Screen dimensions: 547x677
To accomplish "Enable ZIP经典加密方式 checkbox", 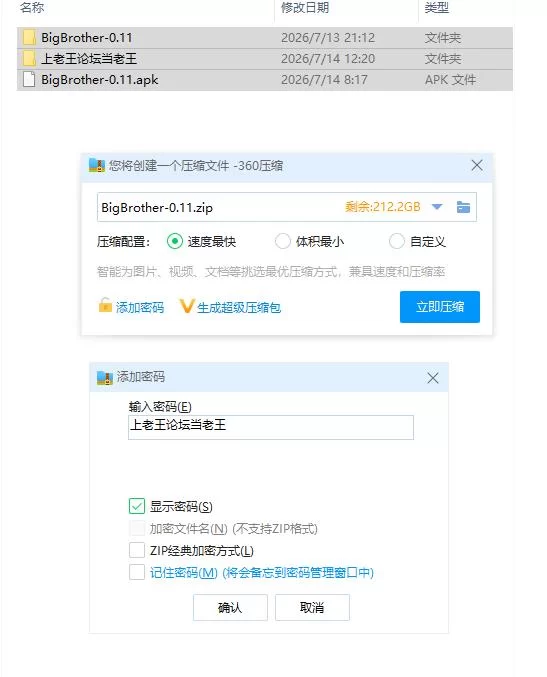I will 137,550.
